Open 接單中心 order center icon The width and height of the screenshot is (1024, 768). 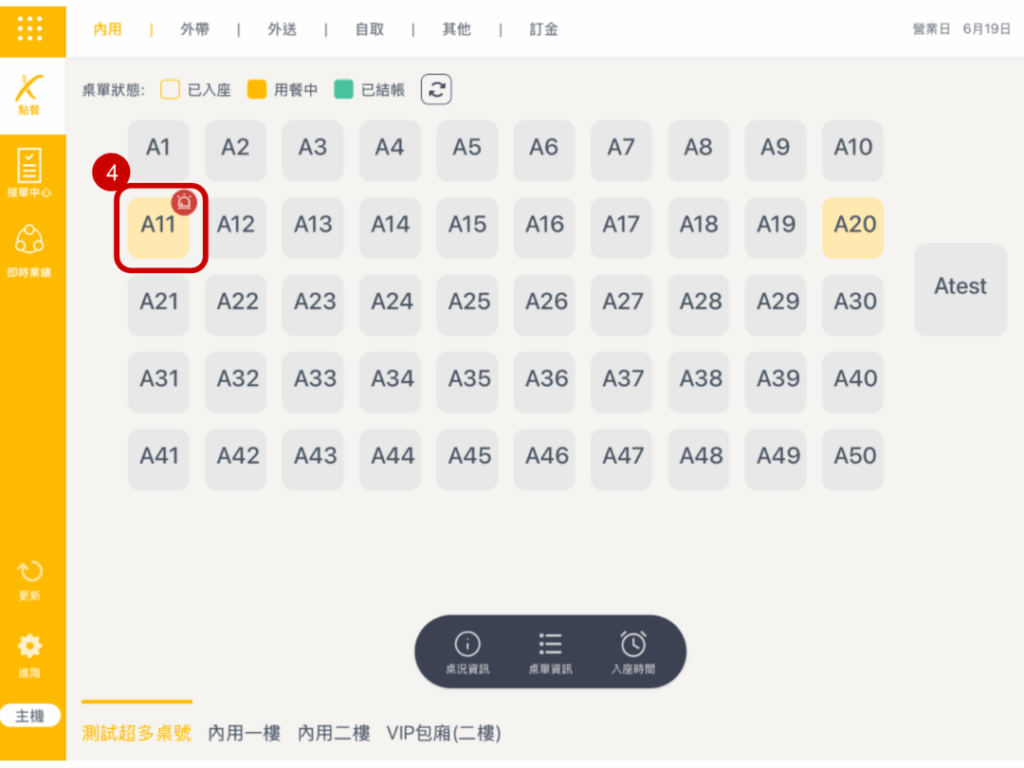tap(30, 171)
